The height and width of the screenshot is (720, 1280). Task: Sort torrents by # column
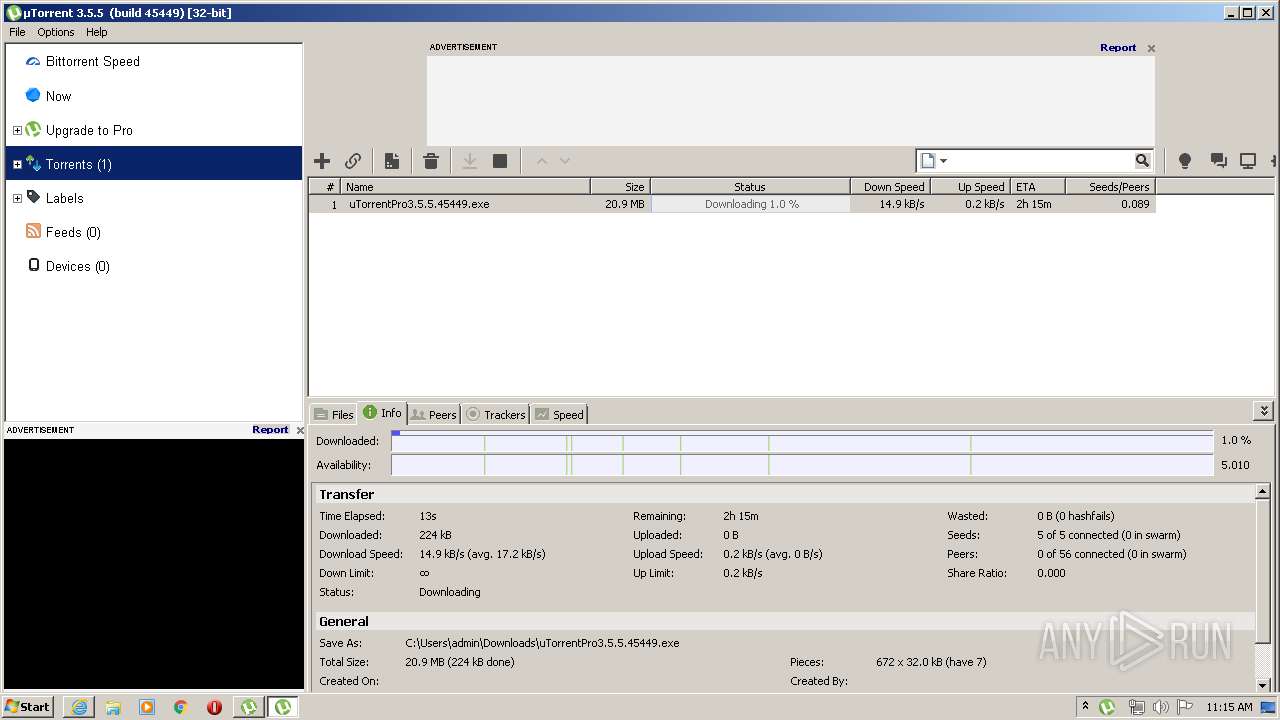[x=324, y=186]
